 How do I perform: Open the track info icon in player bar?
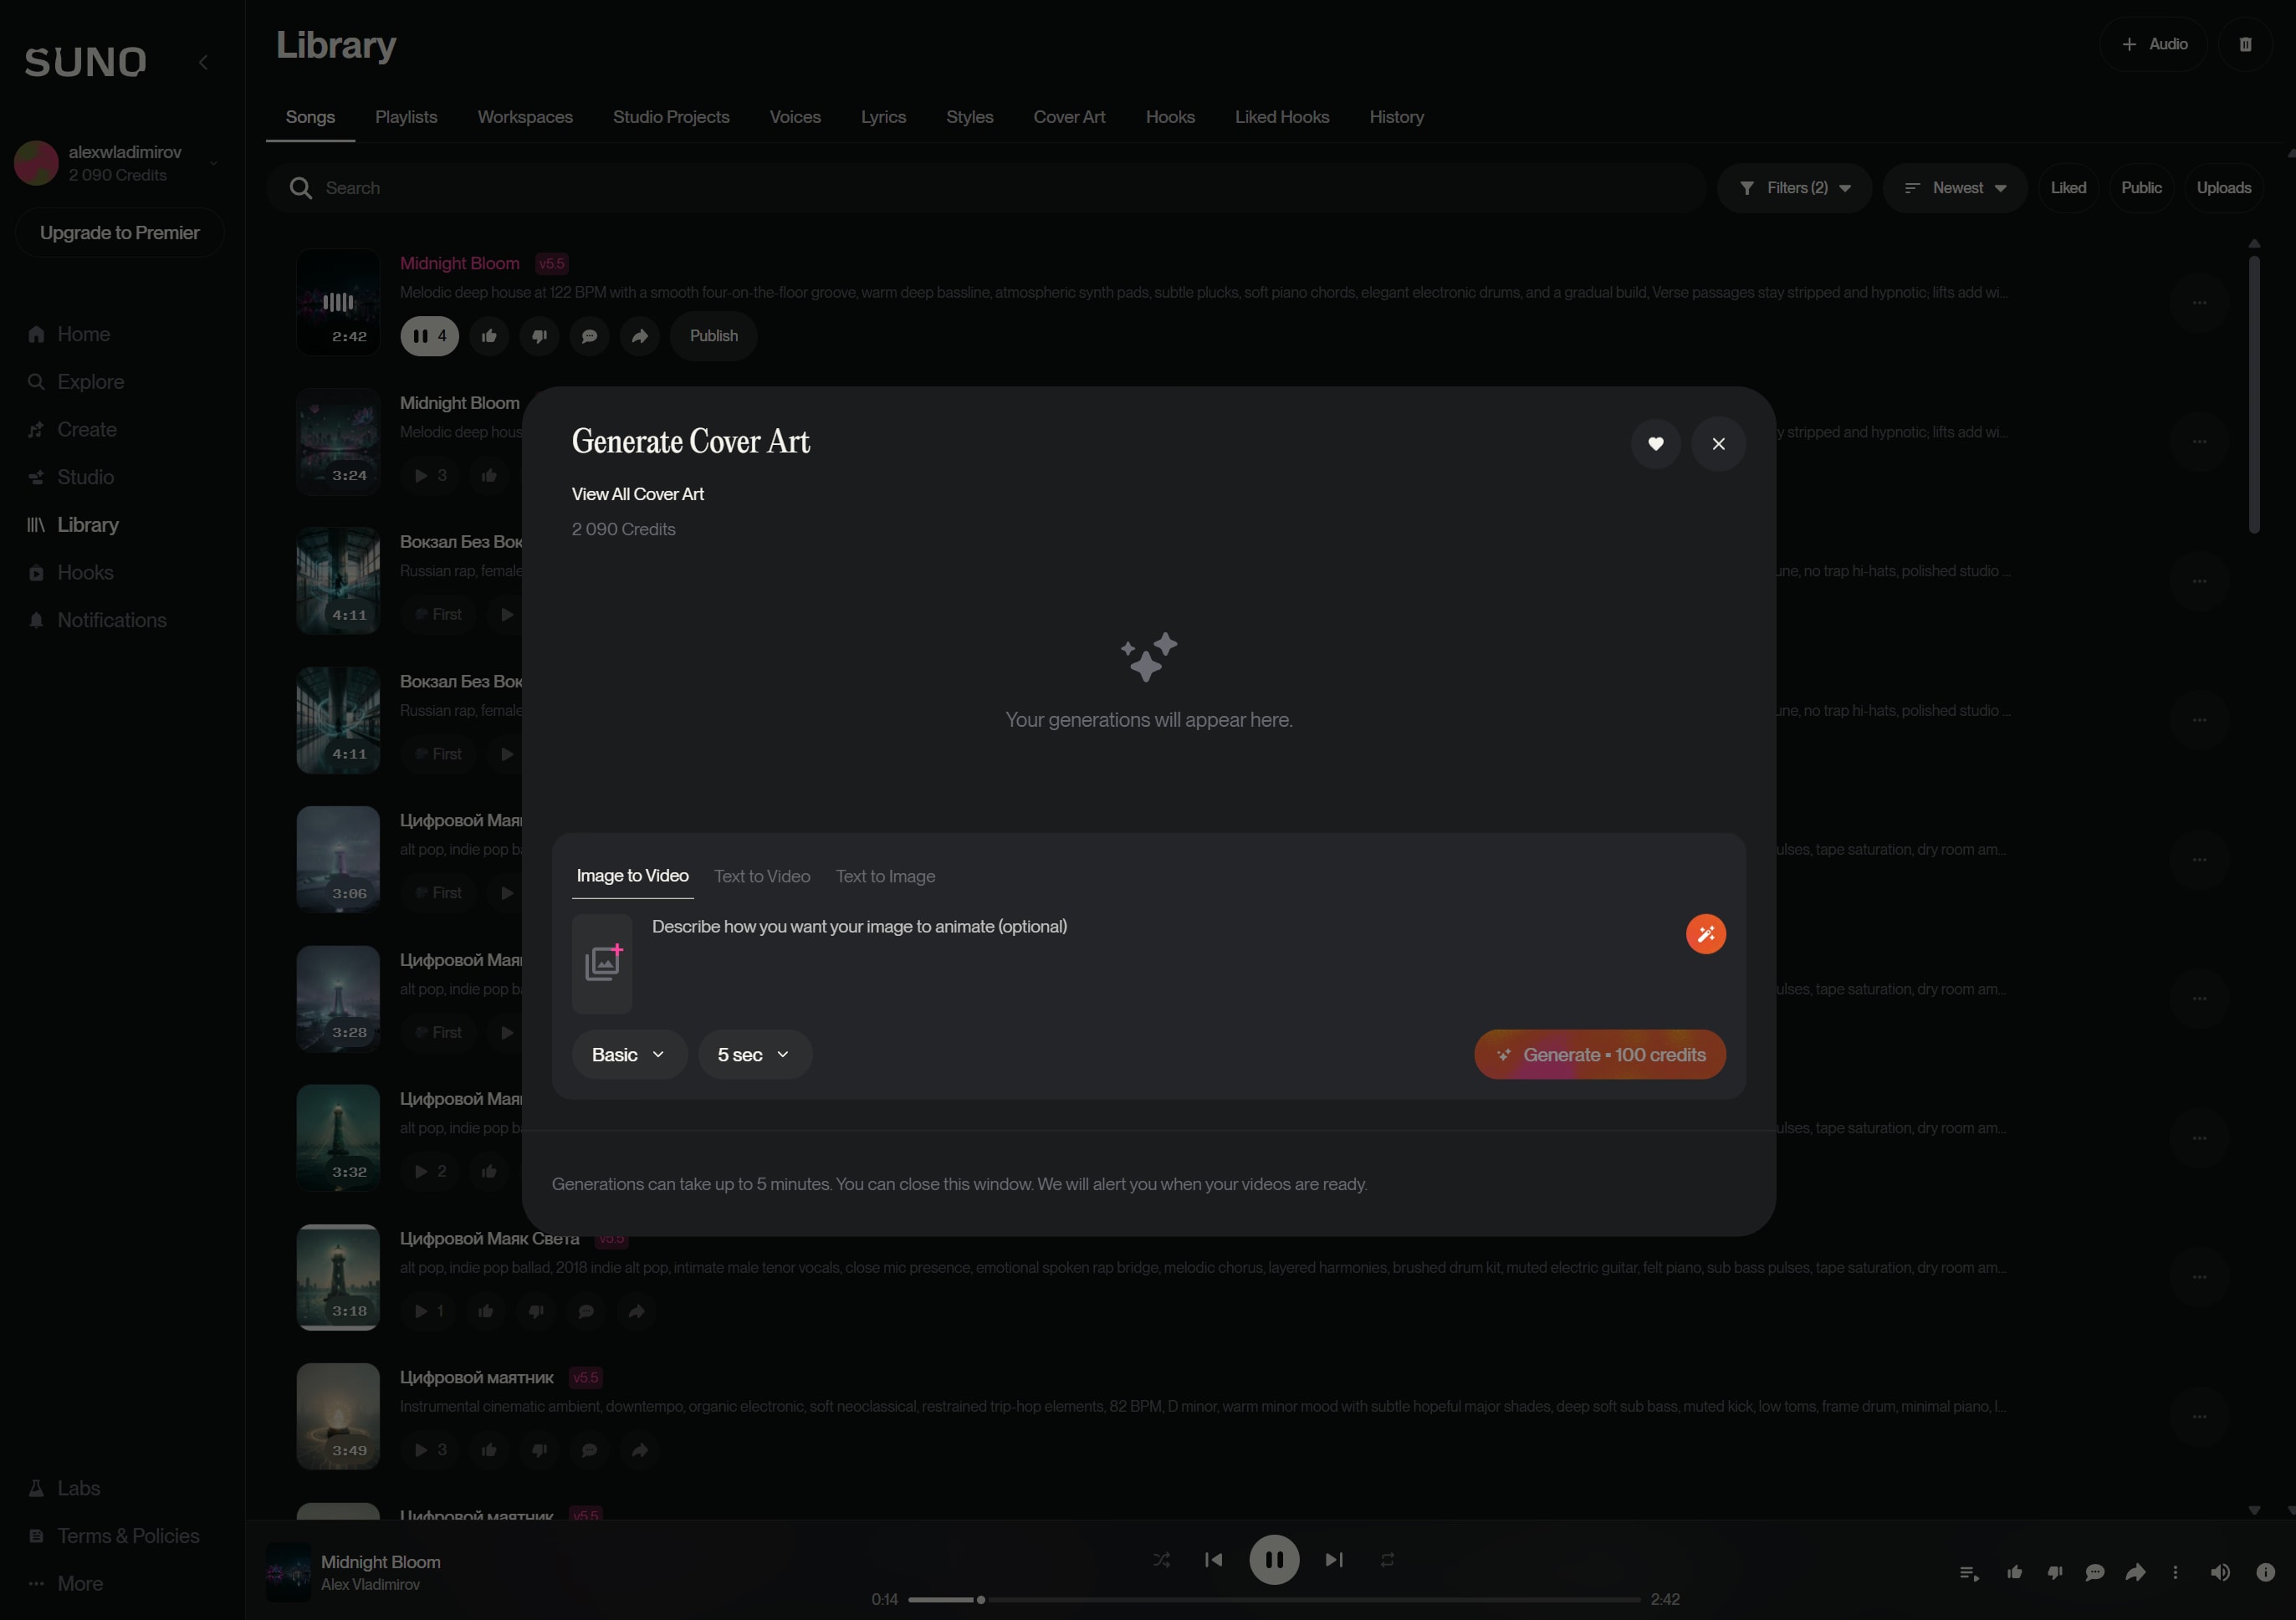(x=2266, y=1573)
